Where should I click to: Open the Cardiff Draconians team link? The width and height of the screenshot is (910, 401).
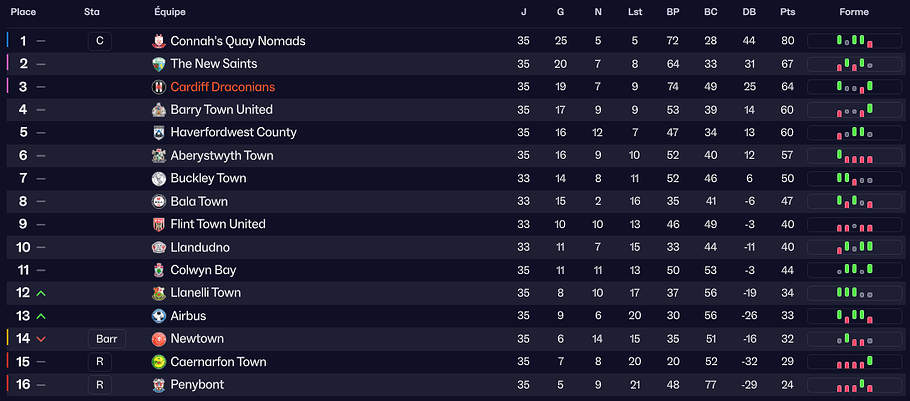pos(222,87)
